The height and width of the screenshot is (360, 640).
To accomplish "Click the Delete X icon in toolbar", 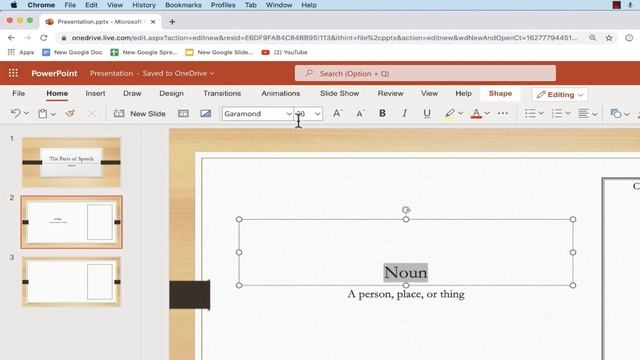I will 92,113.
